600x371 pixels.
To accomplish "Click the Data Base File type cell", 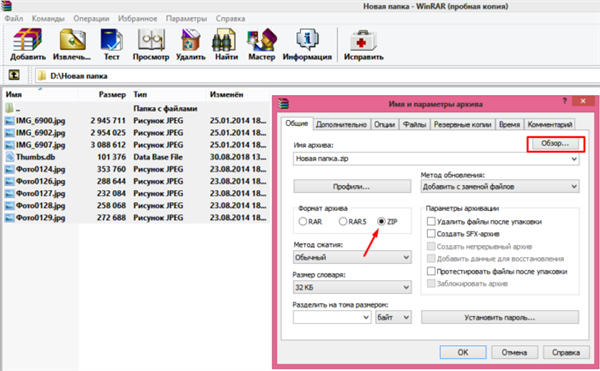I will pyautogui.click(x=158, y=157).
